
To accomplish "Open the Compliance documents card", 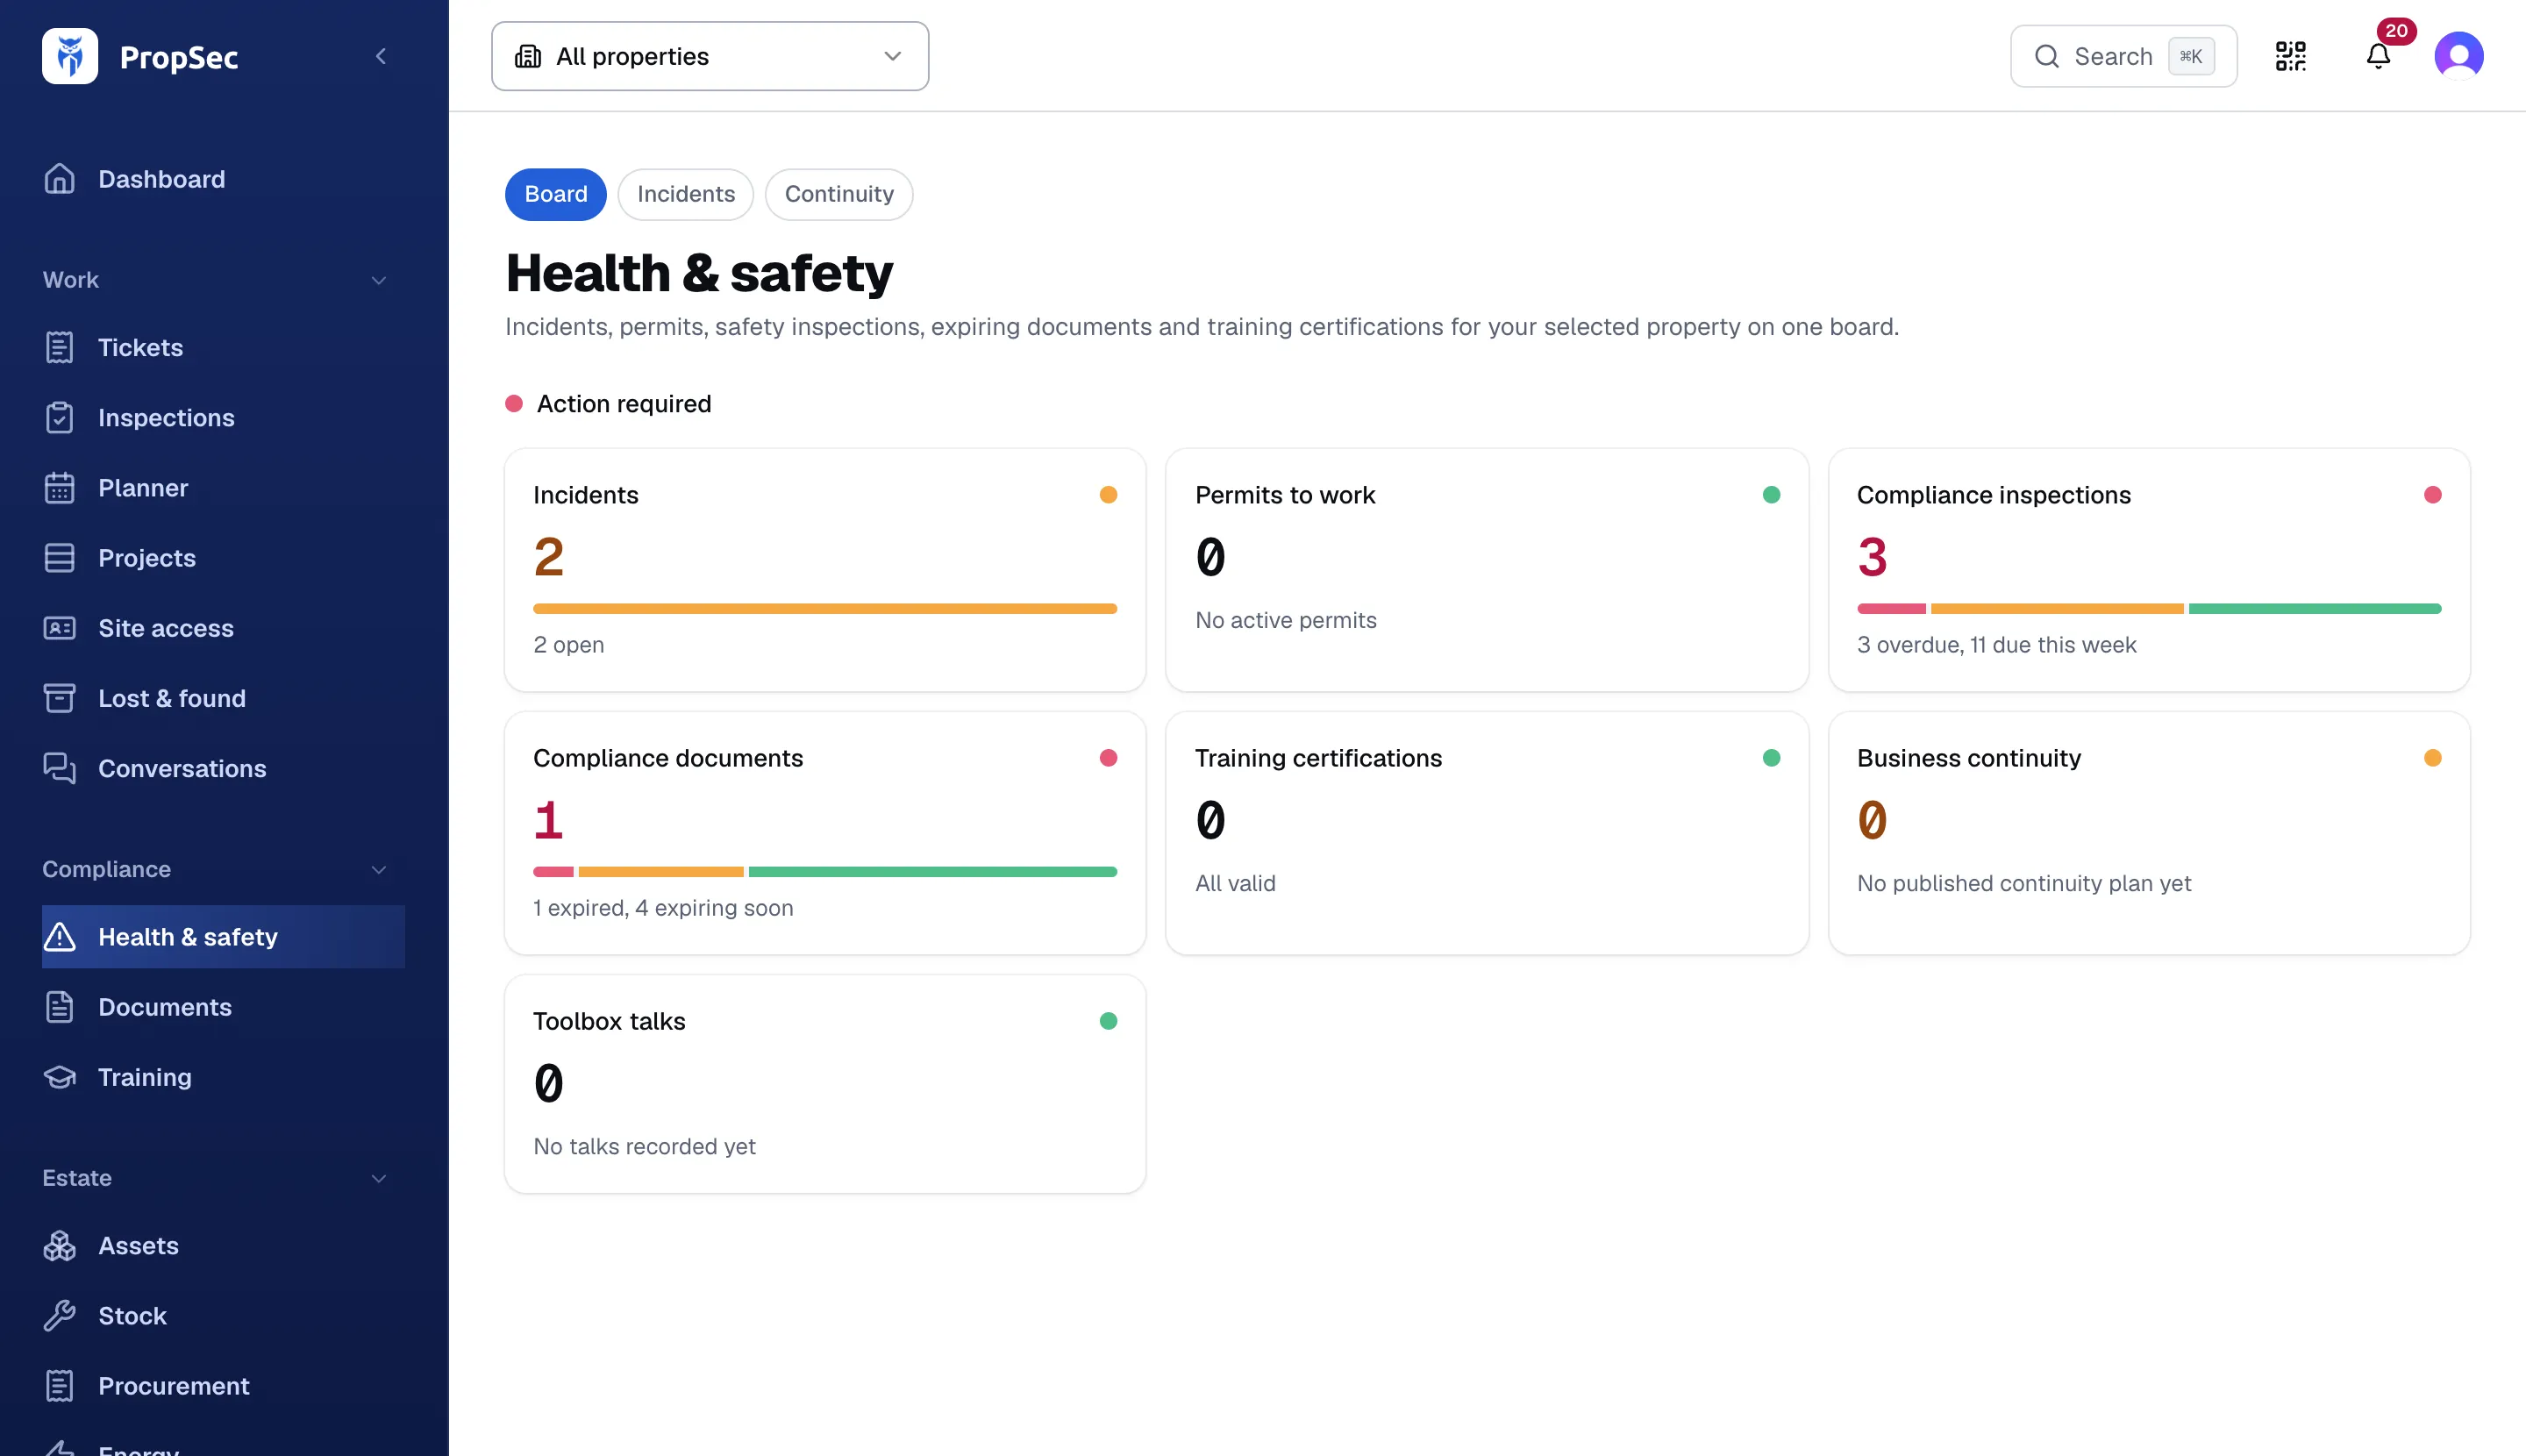I will click(x=825, y=833).
